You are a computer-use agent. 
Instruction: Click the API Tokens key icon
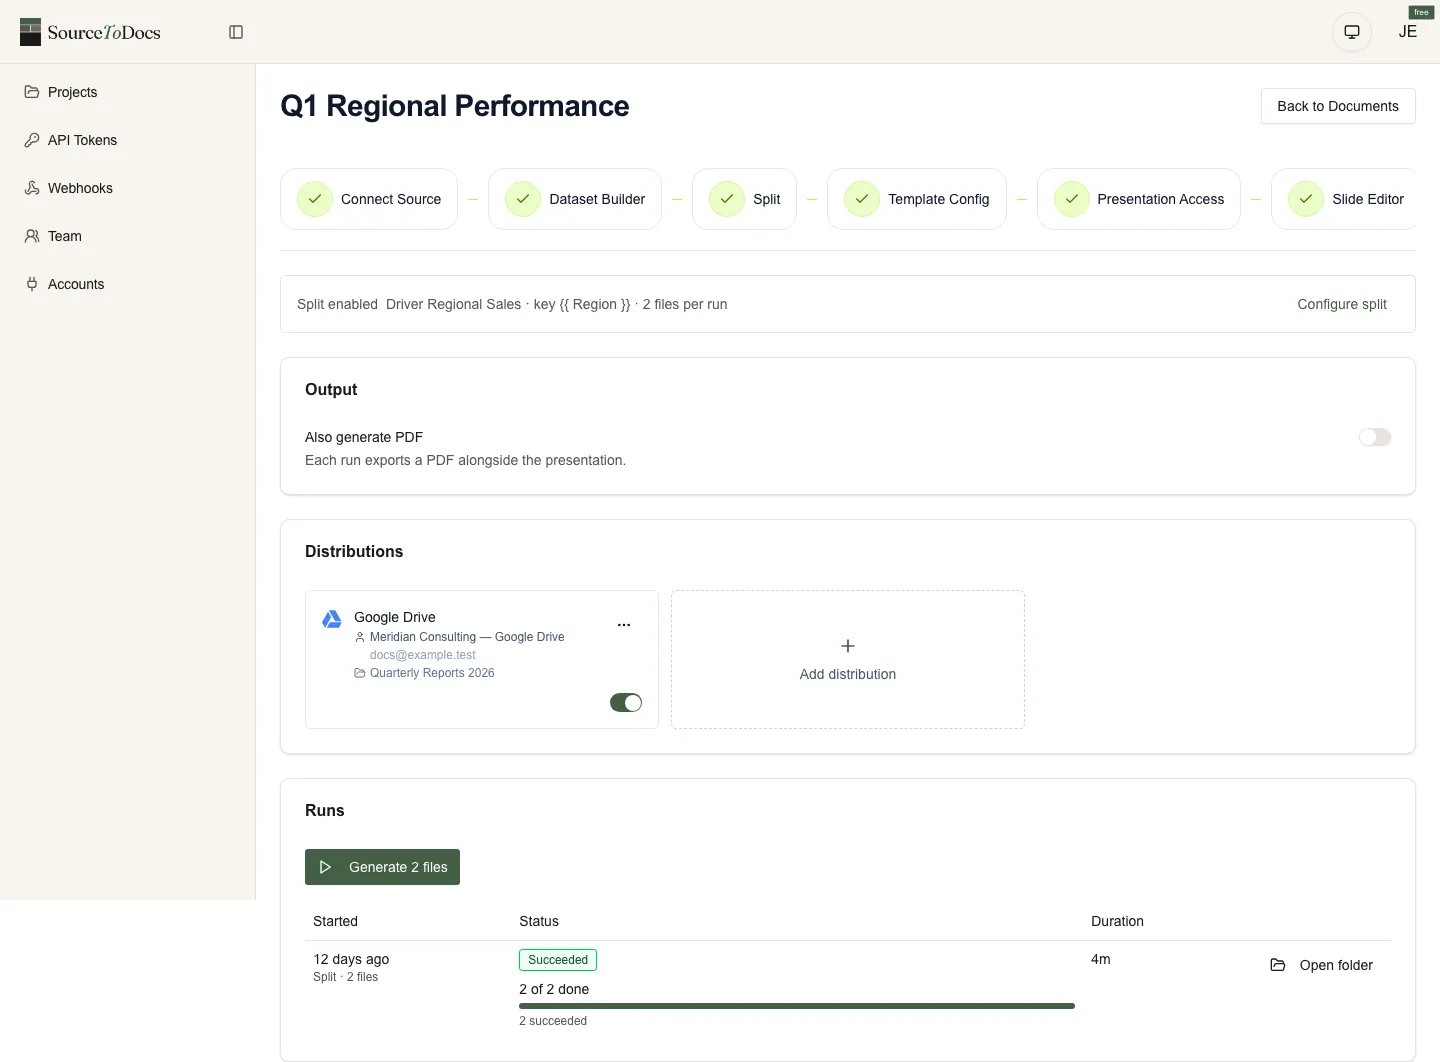tap(32, 140)
